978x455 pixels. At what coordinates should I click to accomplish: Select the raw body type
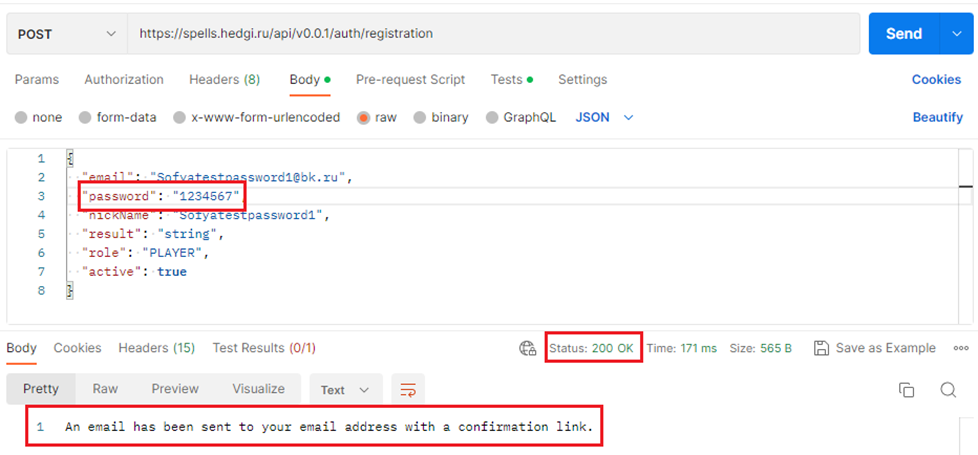tap(377, 117)
